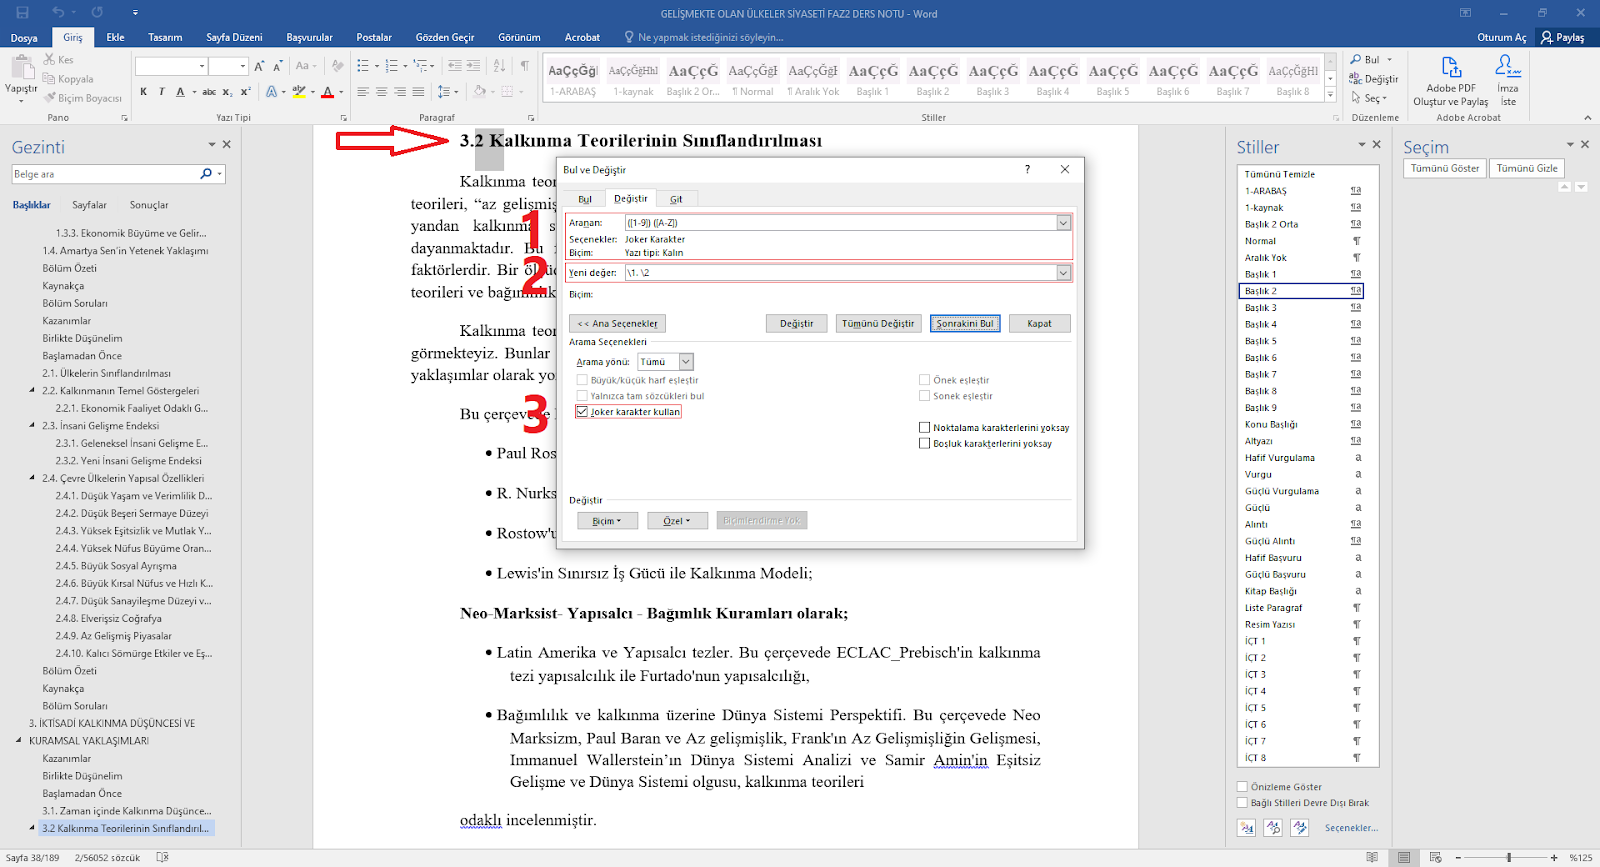This screenshot has height=867, width=1600.
Task: Click red font color button
Action: pyautogui.click(x=327, y=92)
